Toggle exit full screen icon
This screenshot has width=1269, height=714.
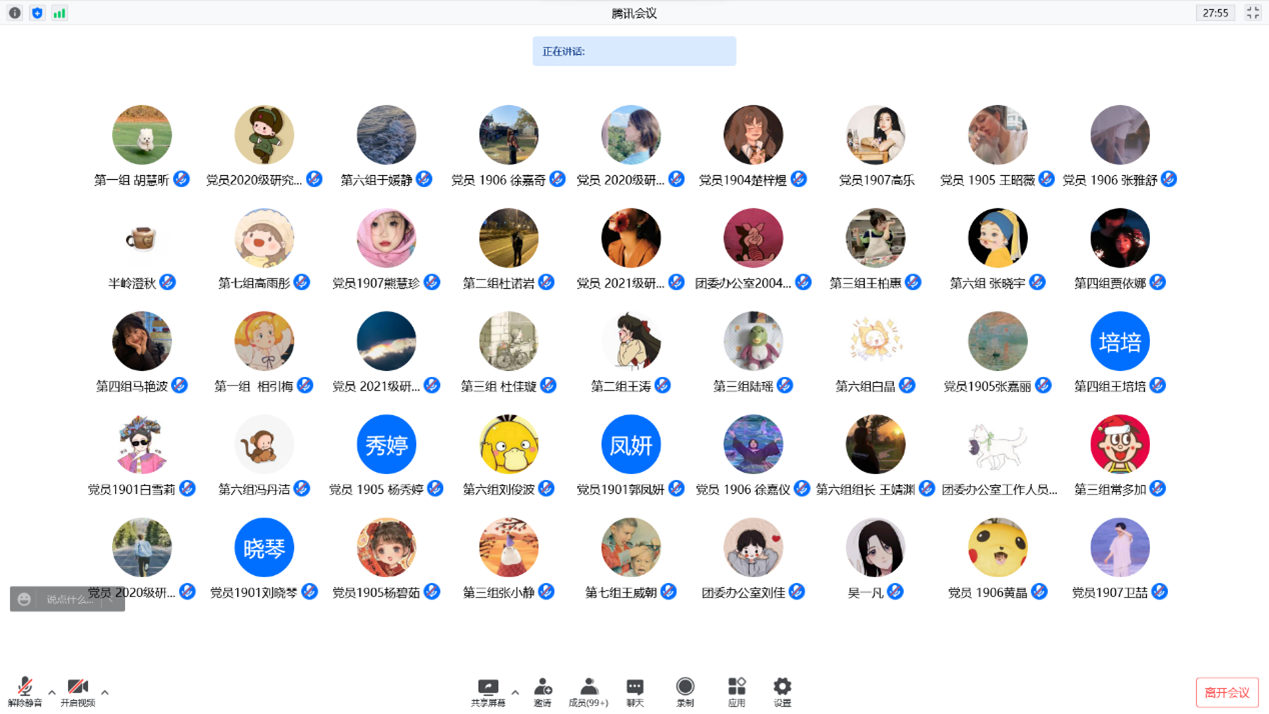1253,13
